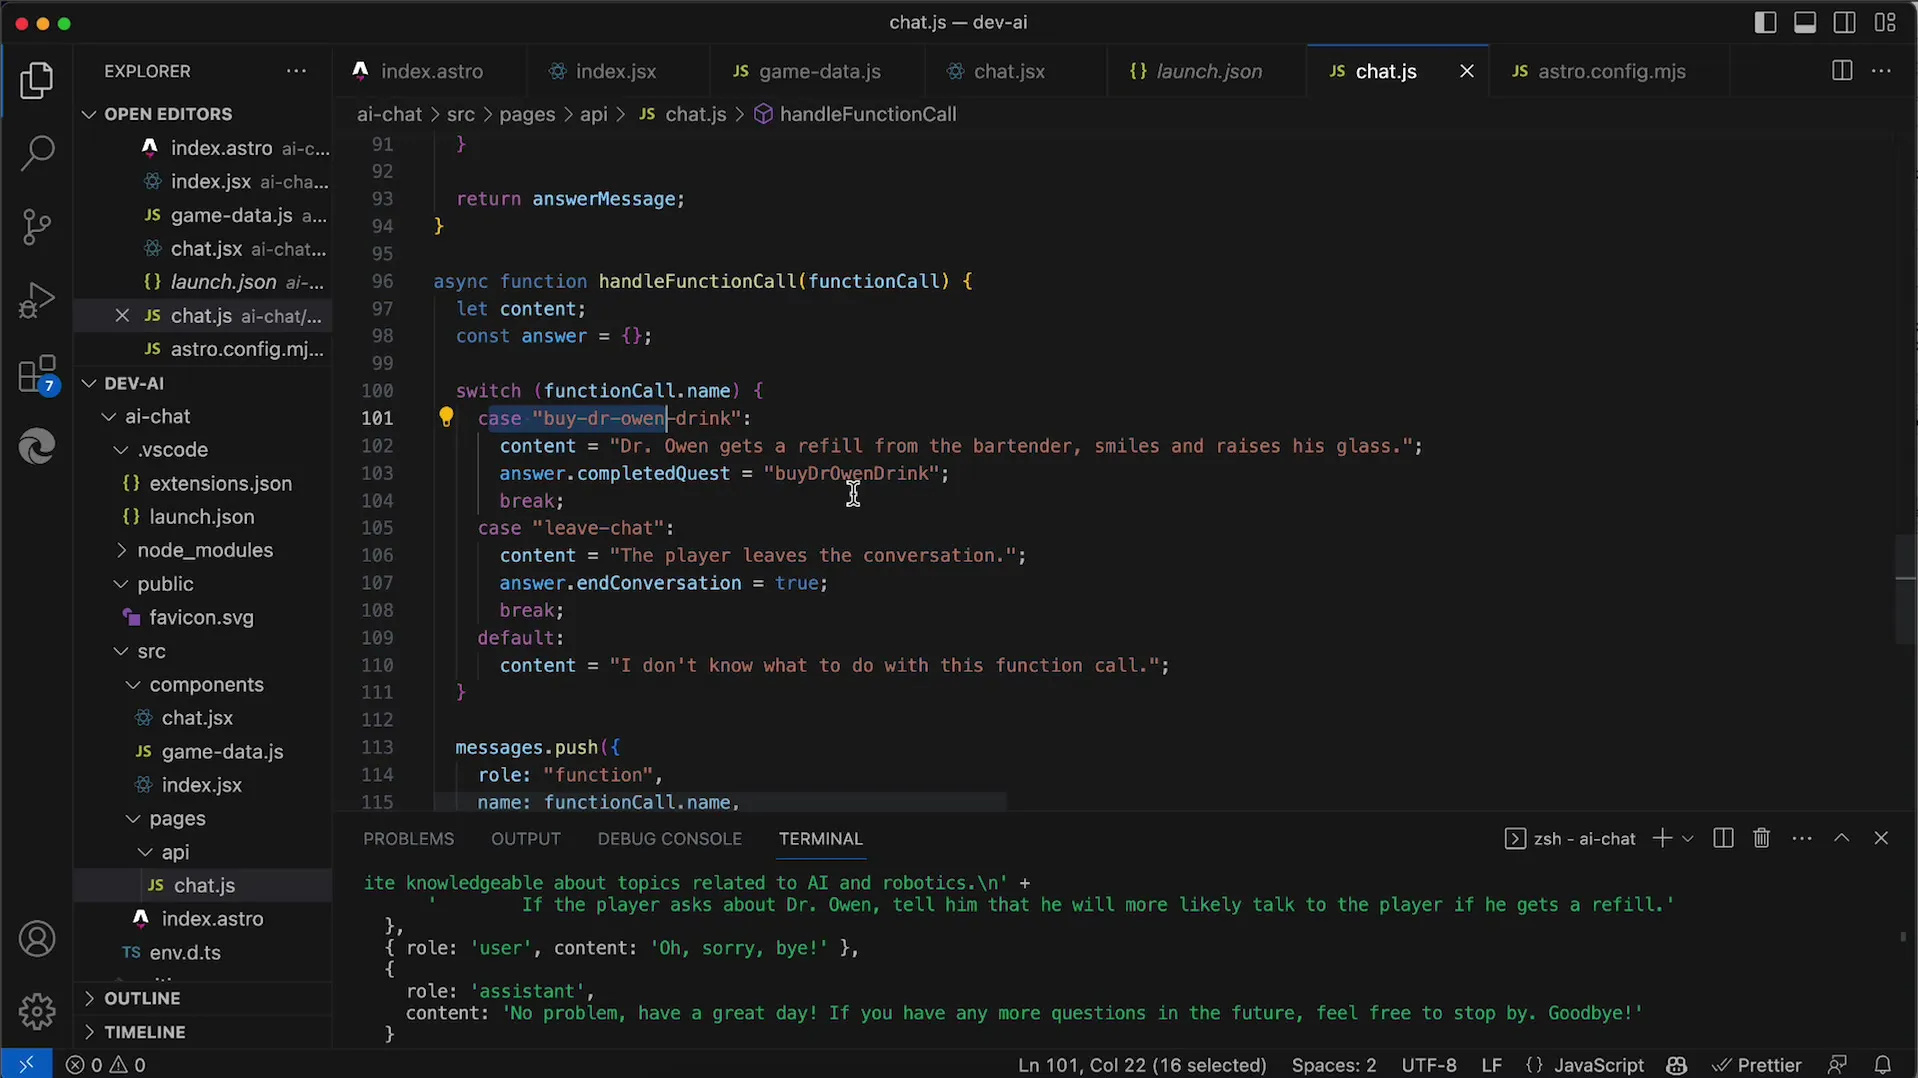Close the terminal panel
Viewport: 1918px width, 1078px height.
pos(1881,838)
